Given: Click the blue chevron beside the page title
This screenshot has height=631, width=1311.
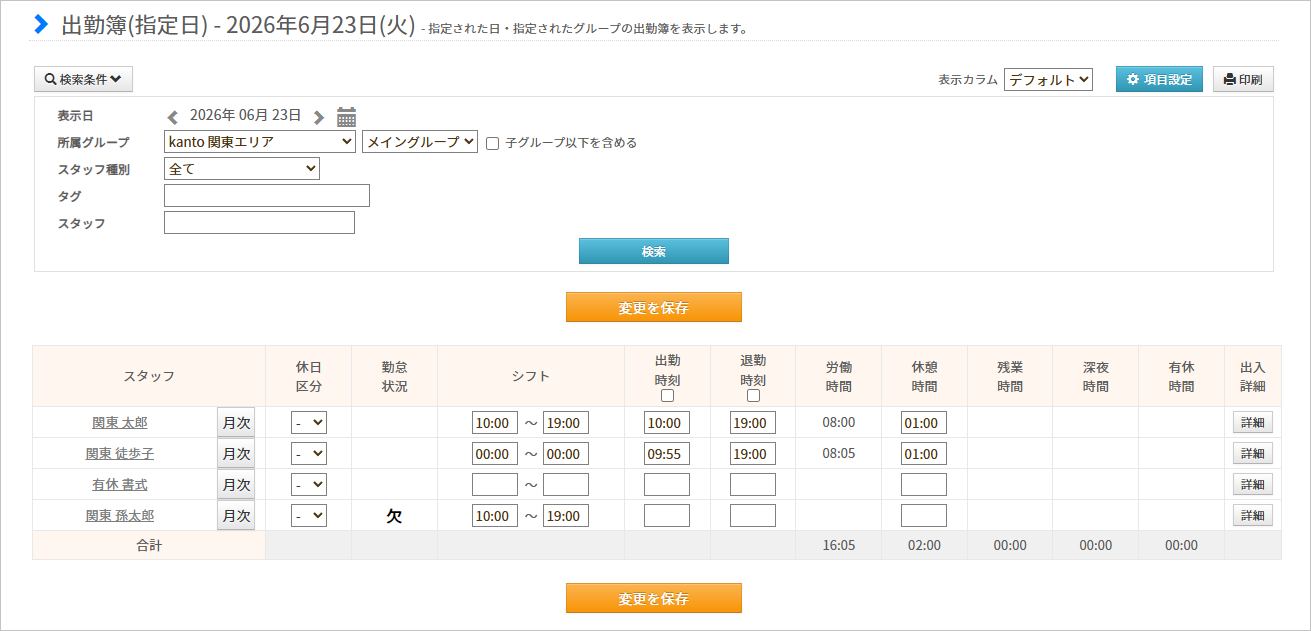Looking at the screenshot, I should [41, 24].
